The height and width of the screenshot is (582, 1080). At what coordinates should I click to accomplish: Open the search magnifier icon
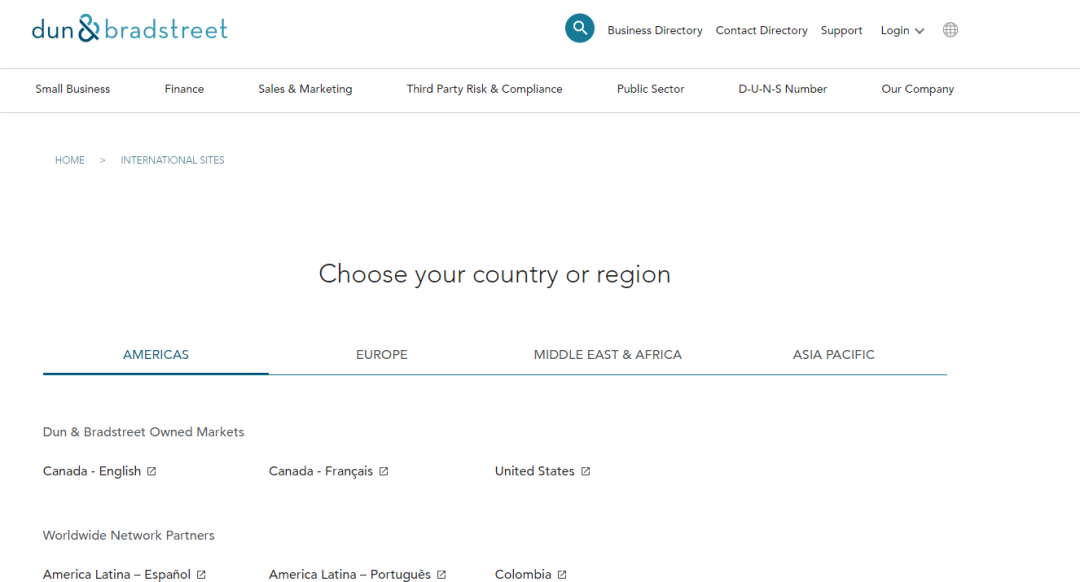[x=579, y=29]
